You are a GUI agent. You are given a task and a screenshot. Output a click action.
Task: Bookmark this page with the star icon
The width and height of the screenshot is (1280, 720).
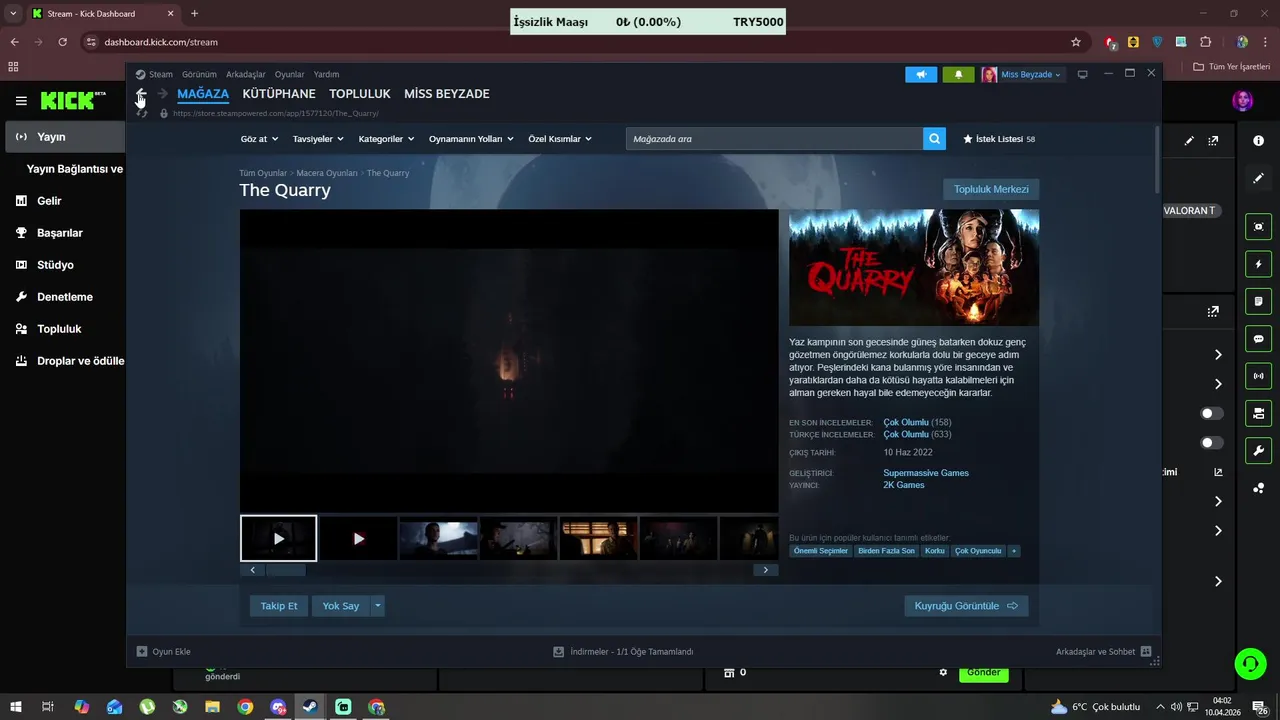[1076, 42]
